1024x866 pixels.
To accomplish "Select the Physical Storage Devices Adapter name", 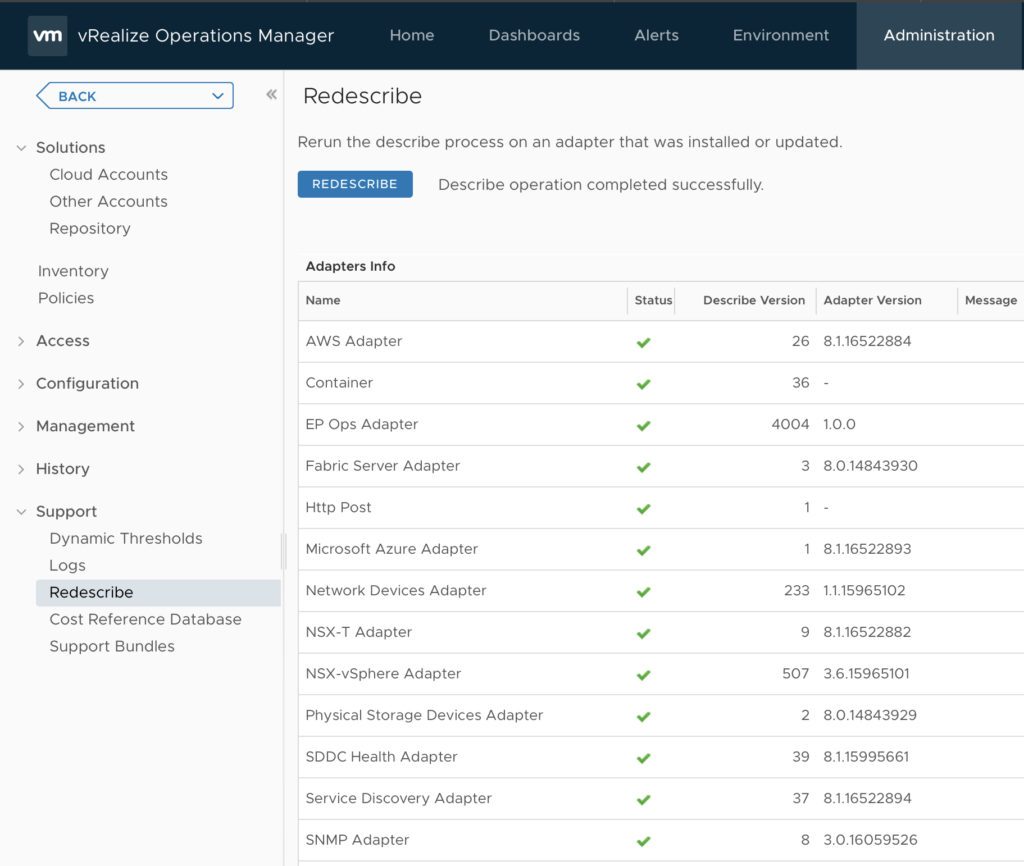I will [424, 715].
